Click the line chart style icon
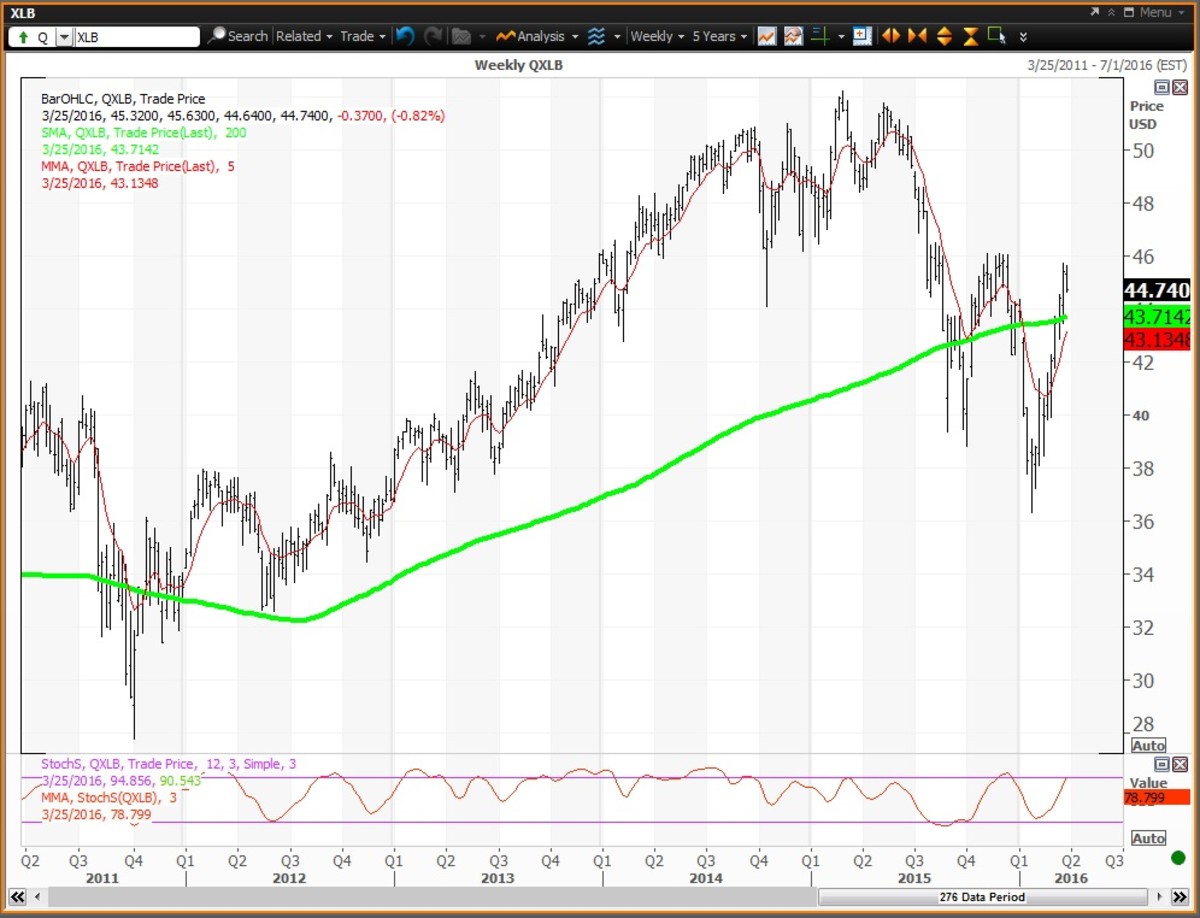The image size is (1200, 918). [767, 36]
